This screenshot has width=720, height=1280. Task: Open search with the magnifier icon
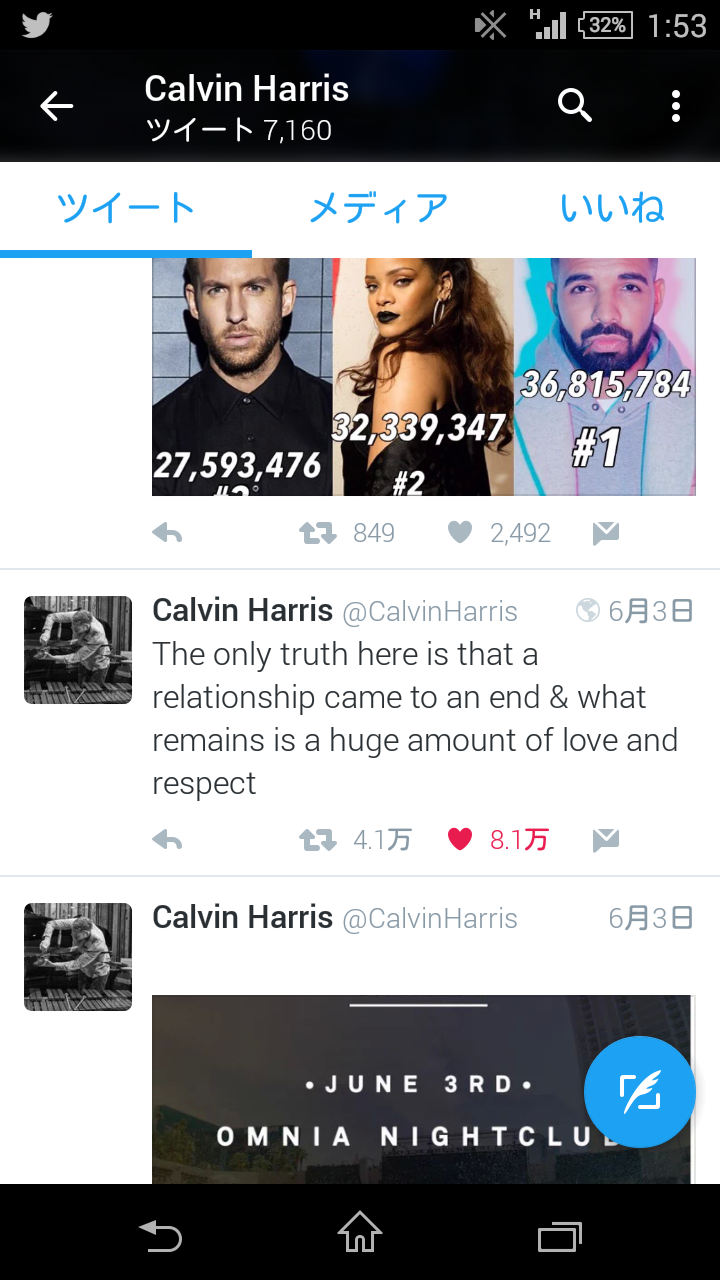click(x=575, y=105)
